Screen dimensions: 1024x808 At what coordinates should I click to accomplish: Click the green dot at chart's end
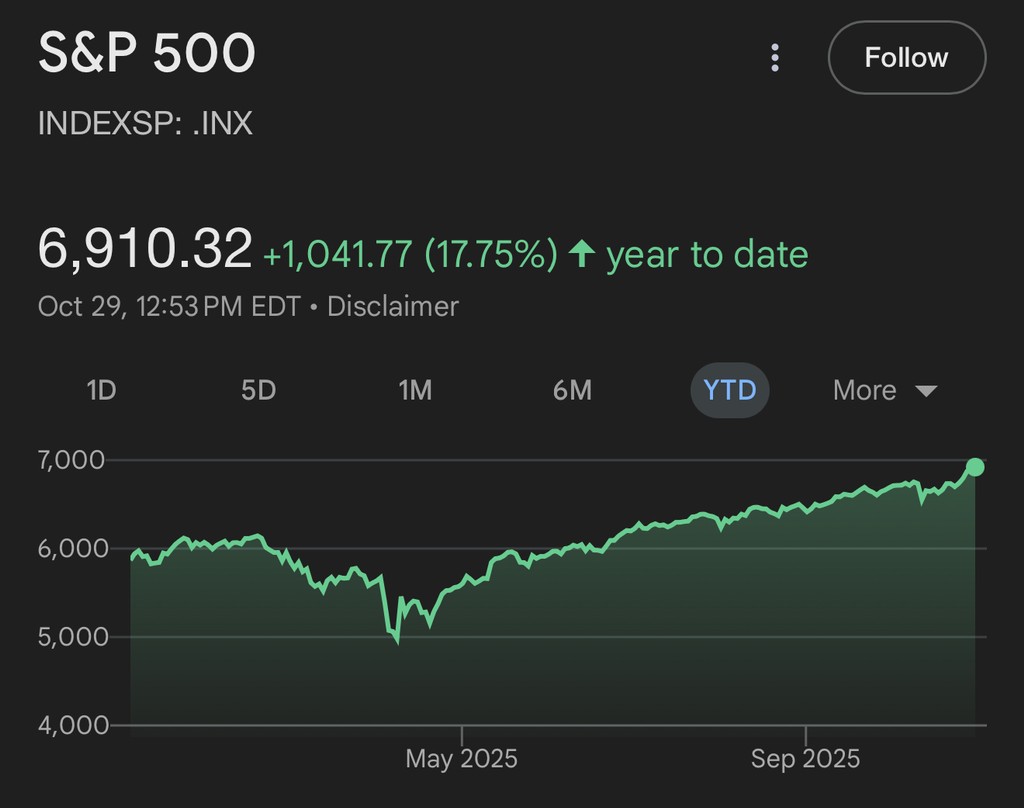click(975, 467)
